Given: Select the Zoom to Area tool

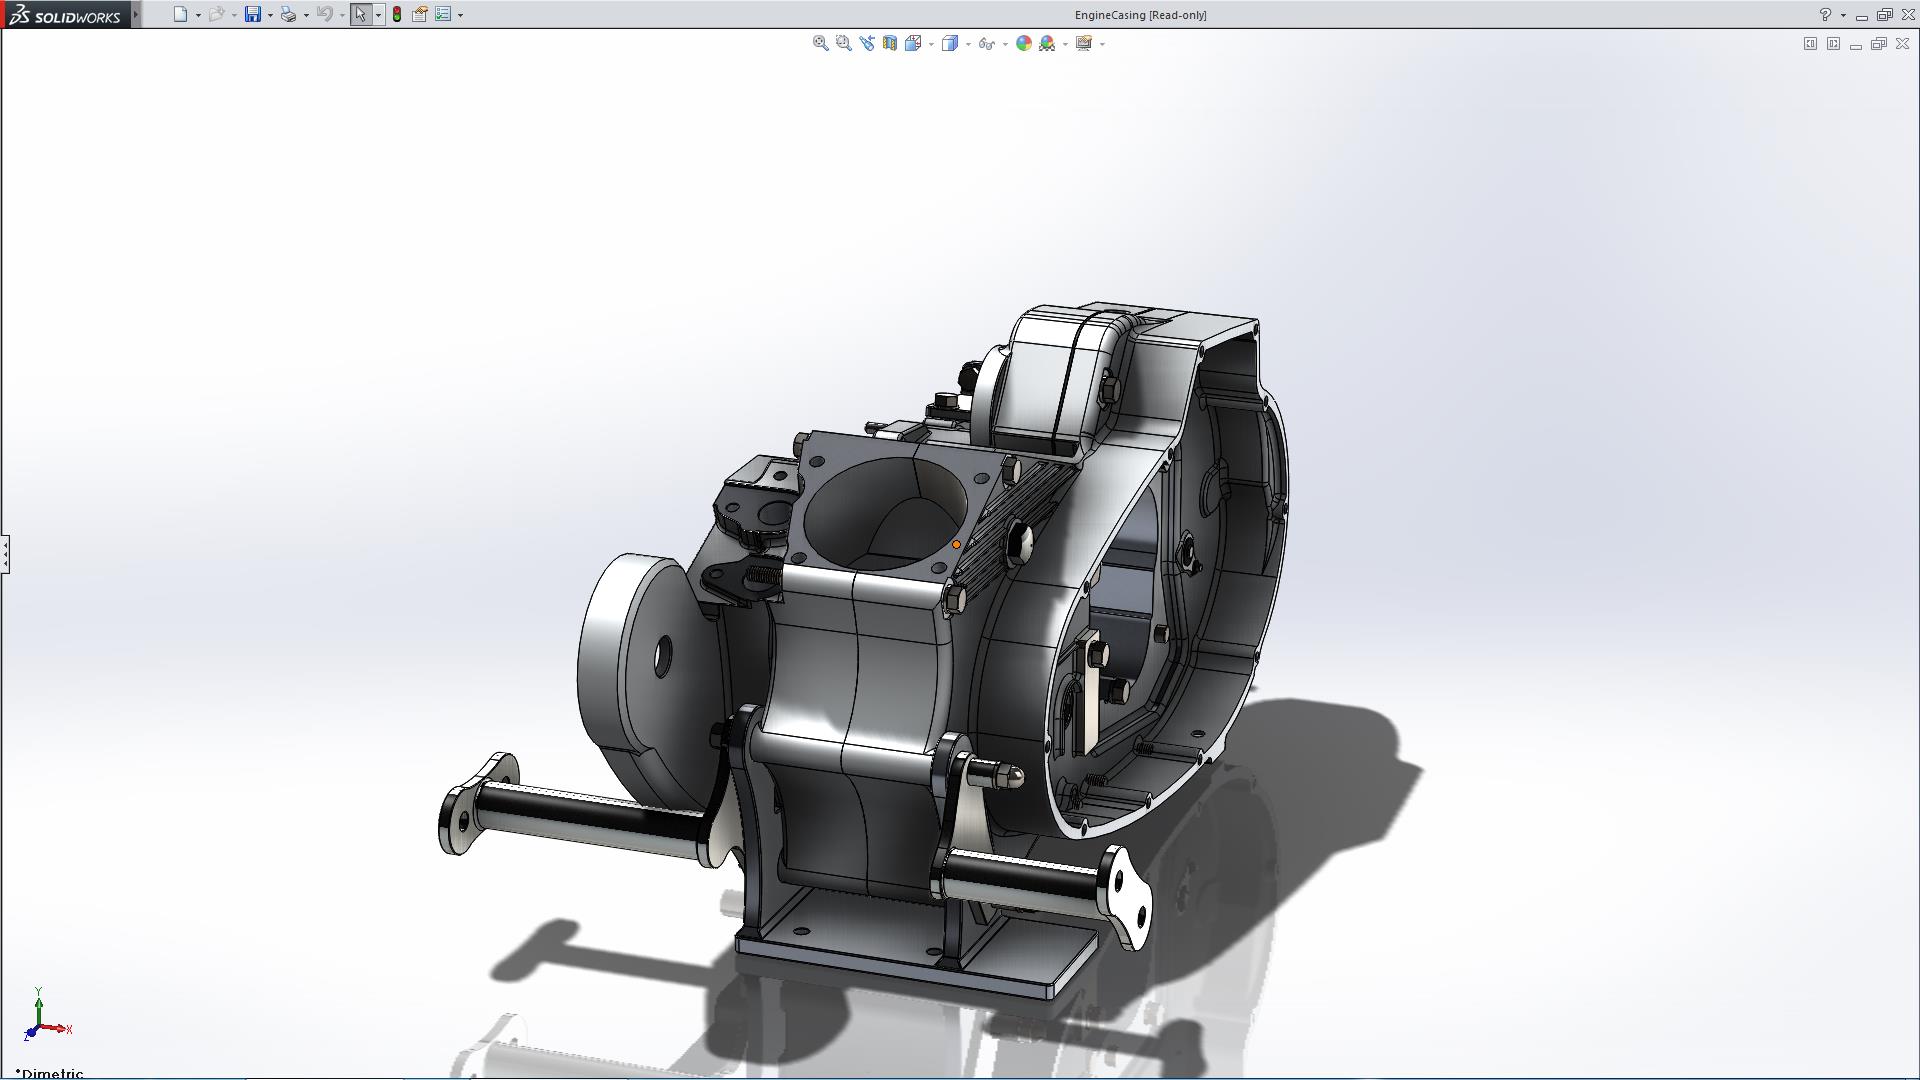Looking at the screenshot, I should (x=843, y=43).
